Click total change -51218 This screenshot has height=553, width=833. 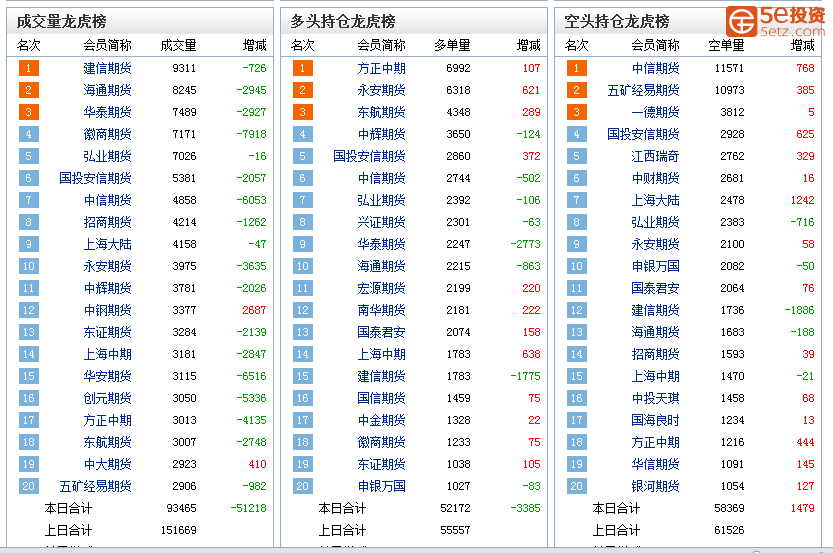(249, 508)
